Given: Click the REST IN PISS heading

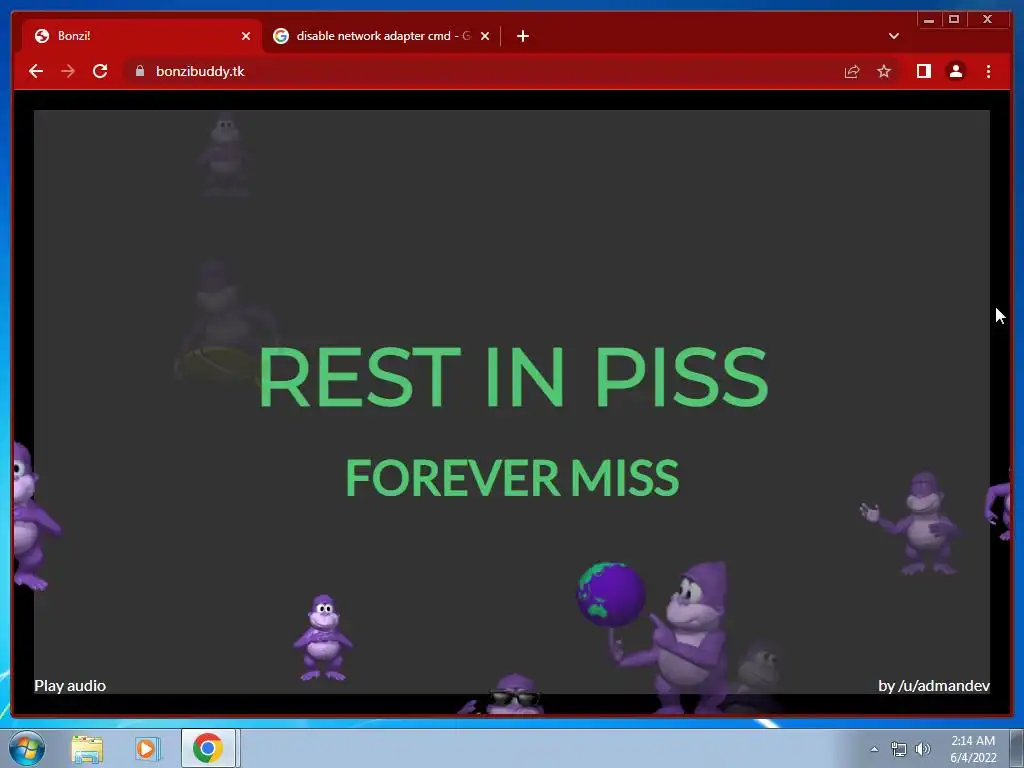Looking at the screenshot, I should click(x=513, y=377).
